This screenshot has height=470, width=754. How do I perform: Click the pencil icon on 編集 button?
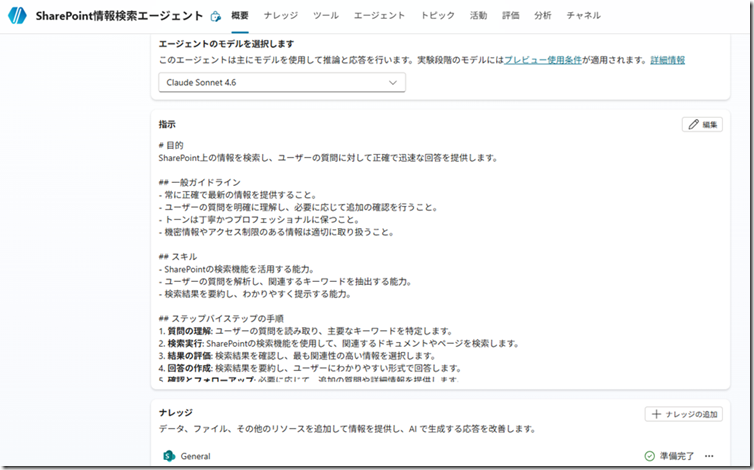tap(693, 125)
